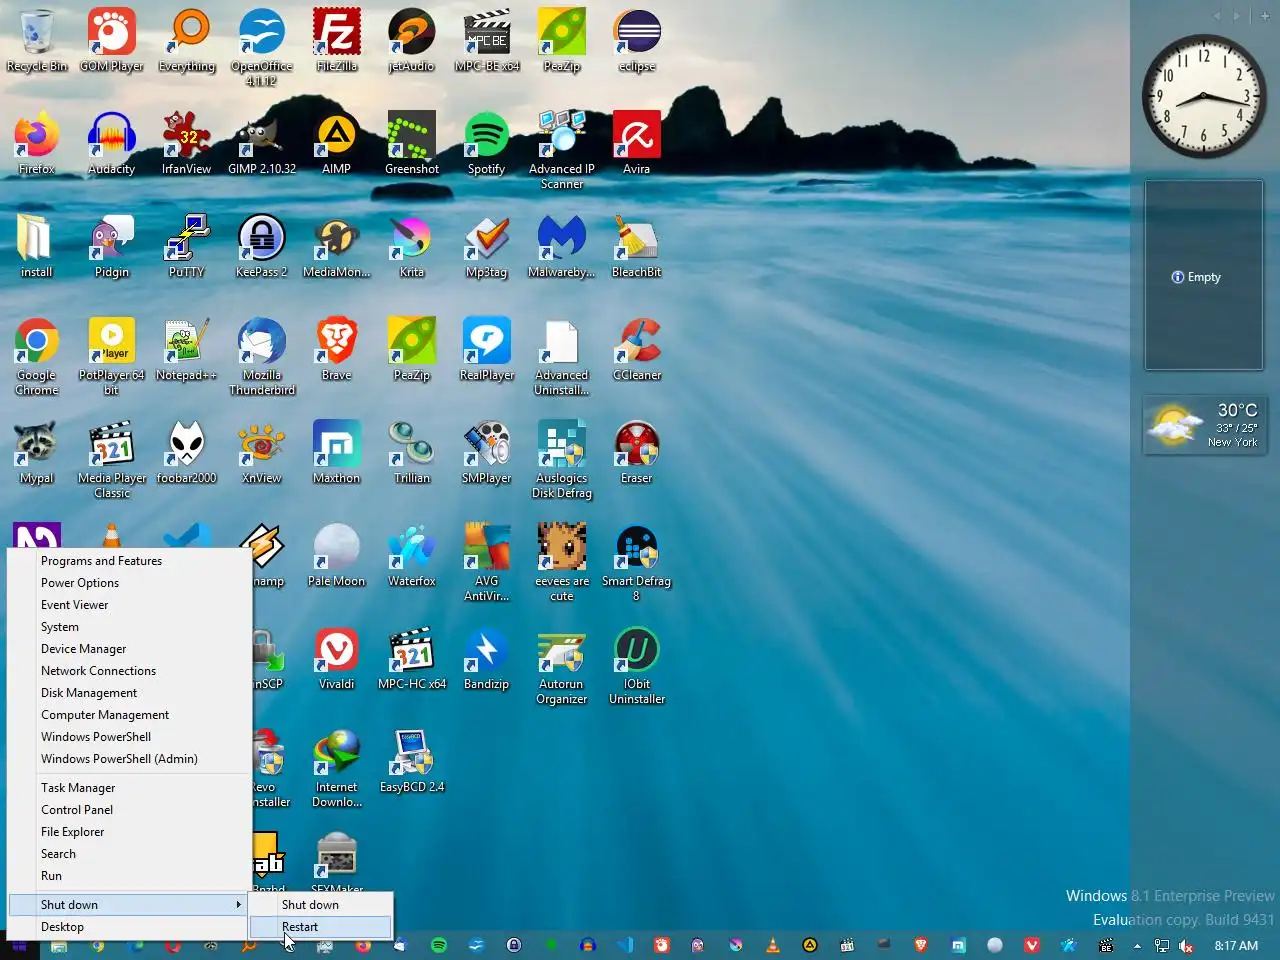Launch the PuTTY desktop shortcut
The height and width of the screenshot is (960, 1280).
pyautogui.click(x=187, y=246)
